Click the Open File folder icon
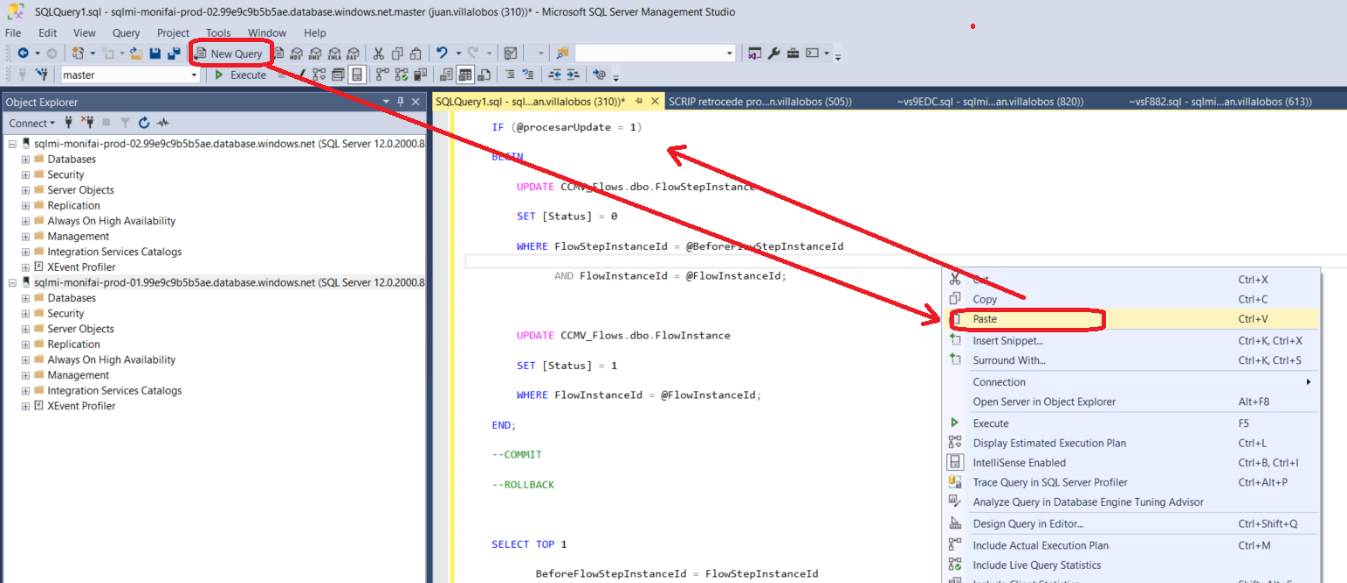 coord(136,54)
